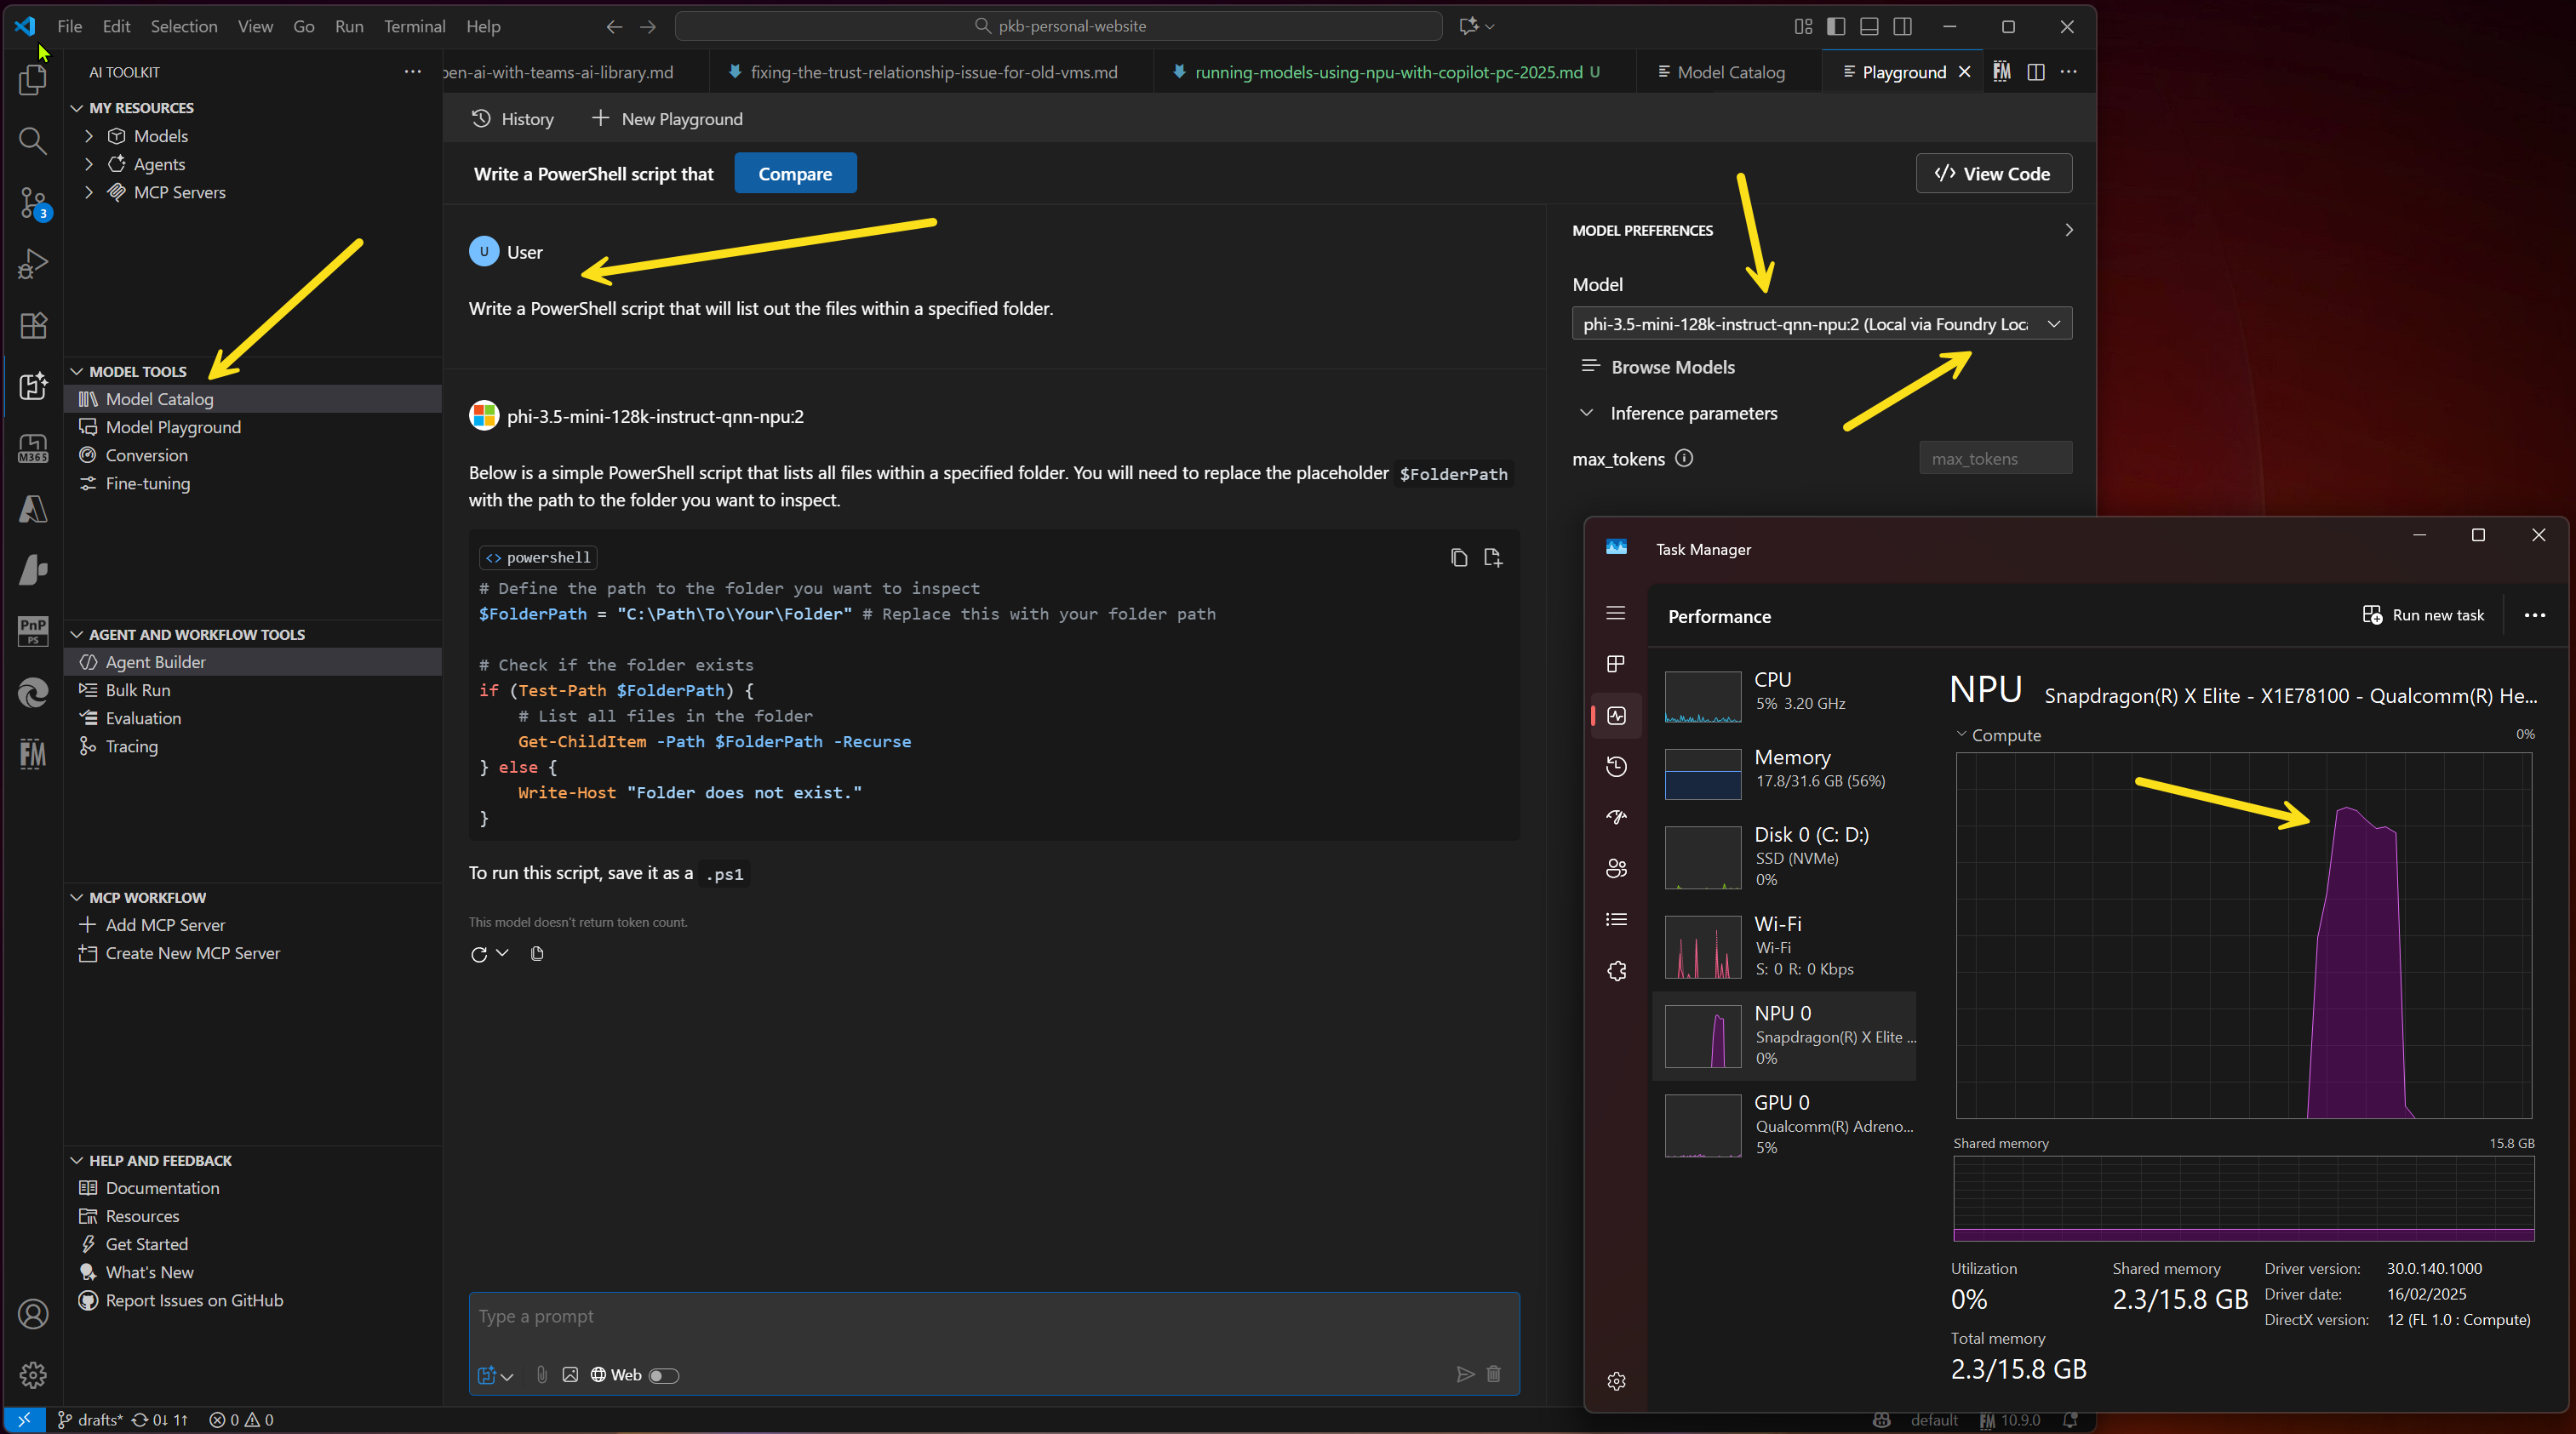
Task: Open the Extensions view icon
Action: pos(33,325)
